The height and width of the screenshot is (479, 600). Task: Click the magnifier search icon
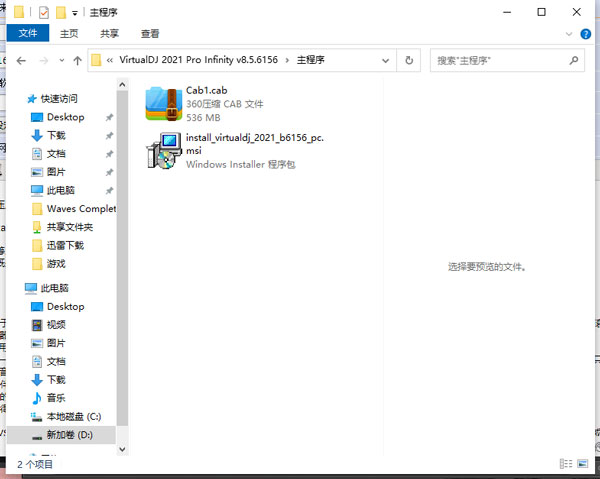click(x=574, y=60)
